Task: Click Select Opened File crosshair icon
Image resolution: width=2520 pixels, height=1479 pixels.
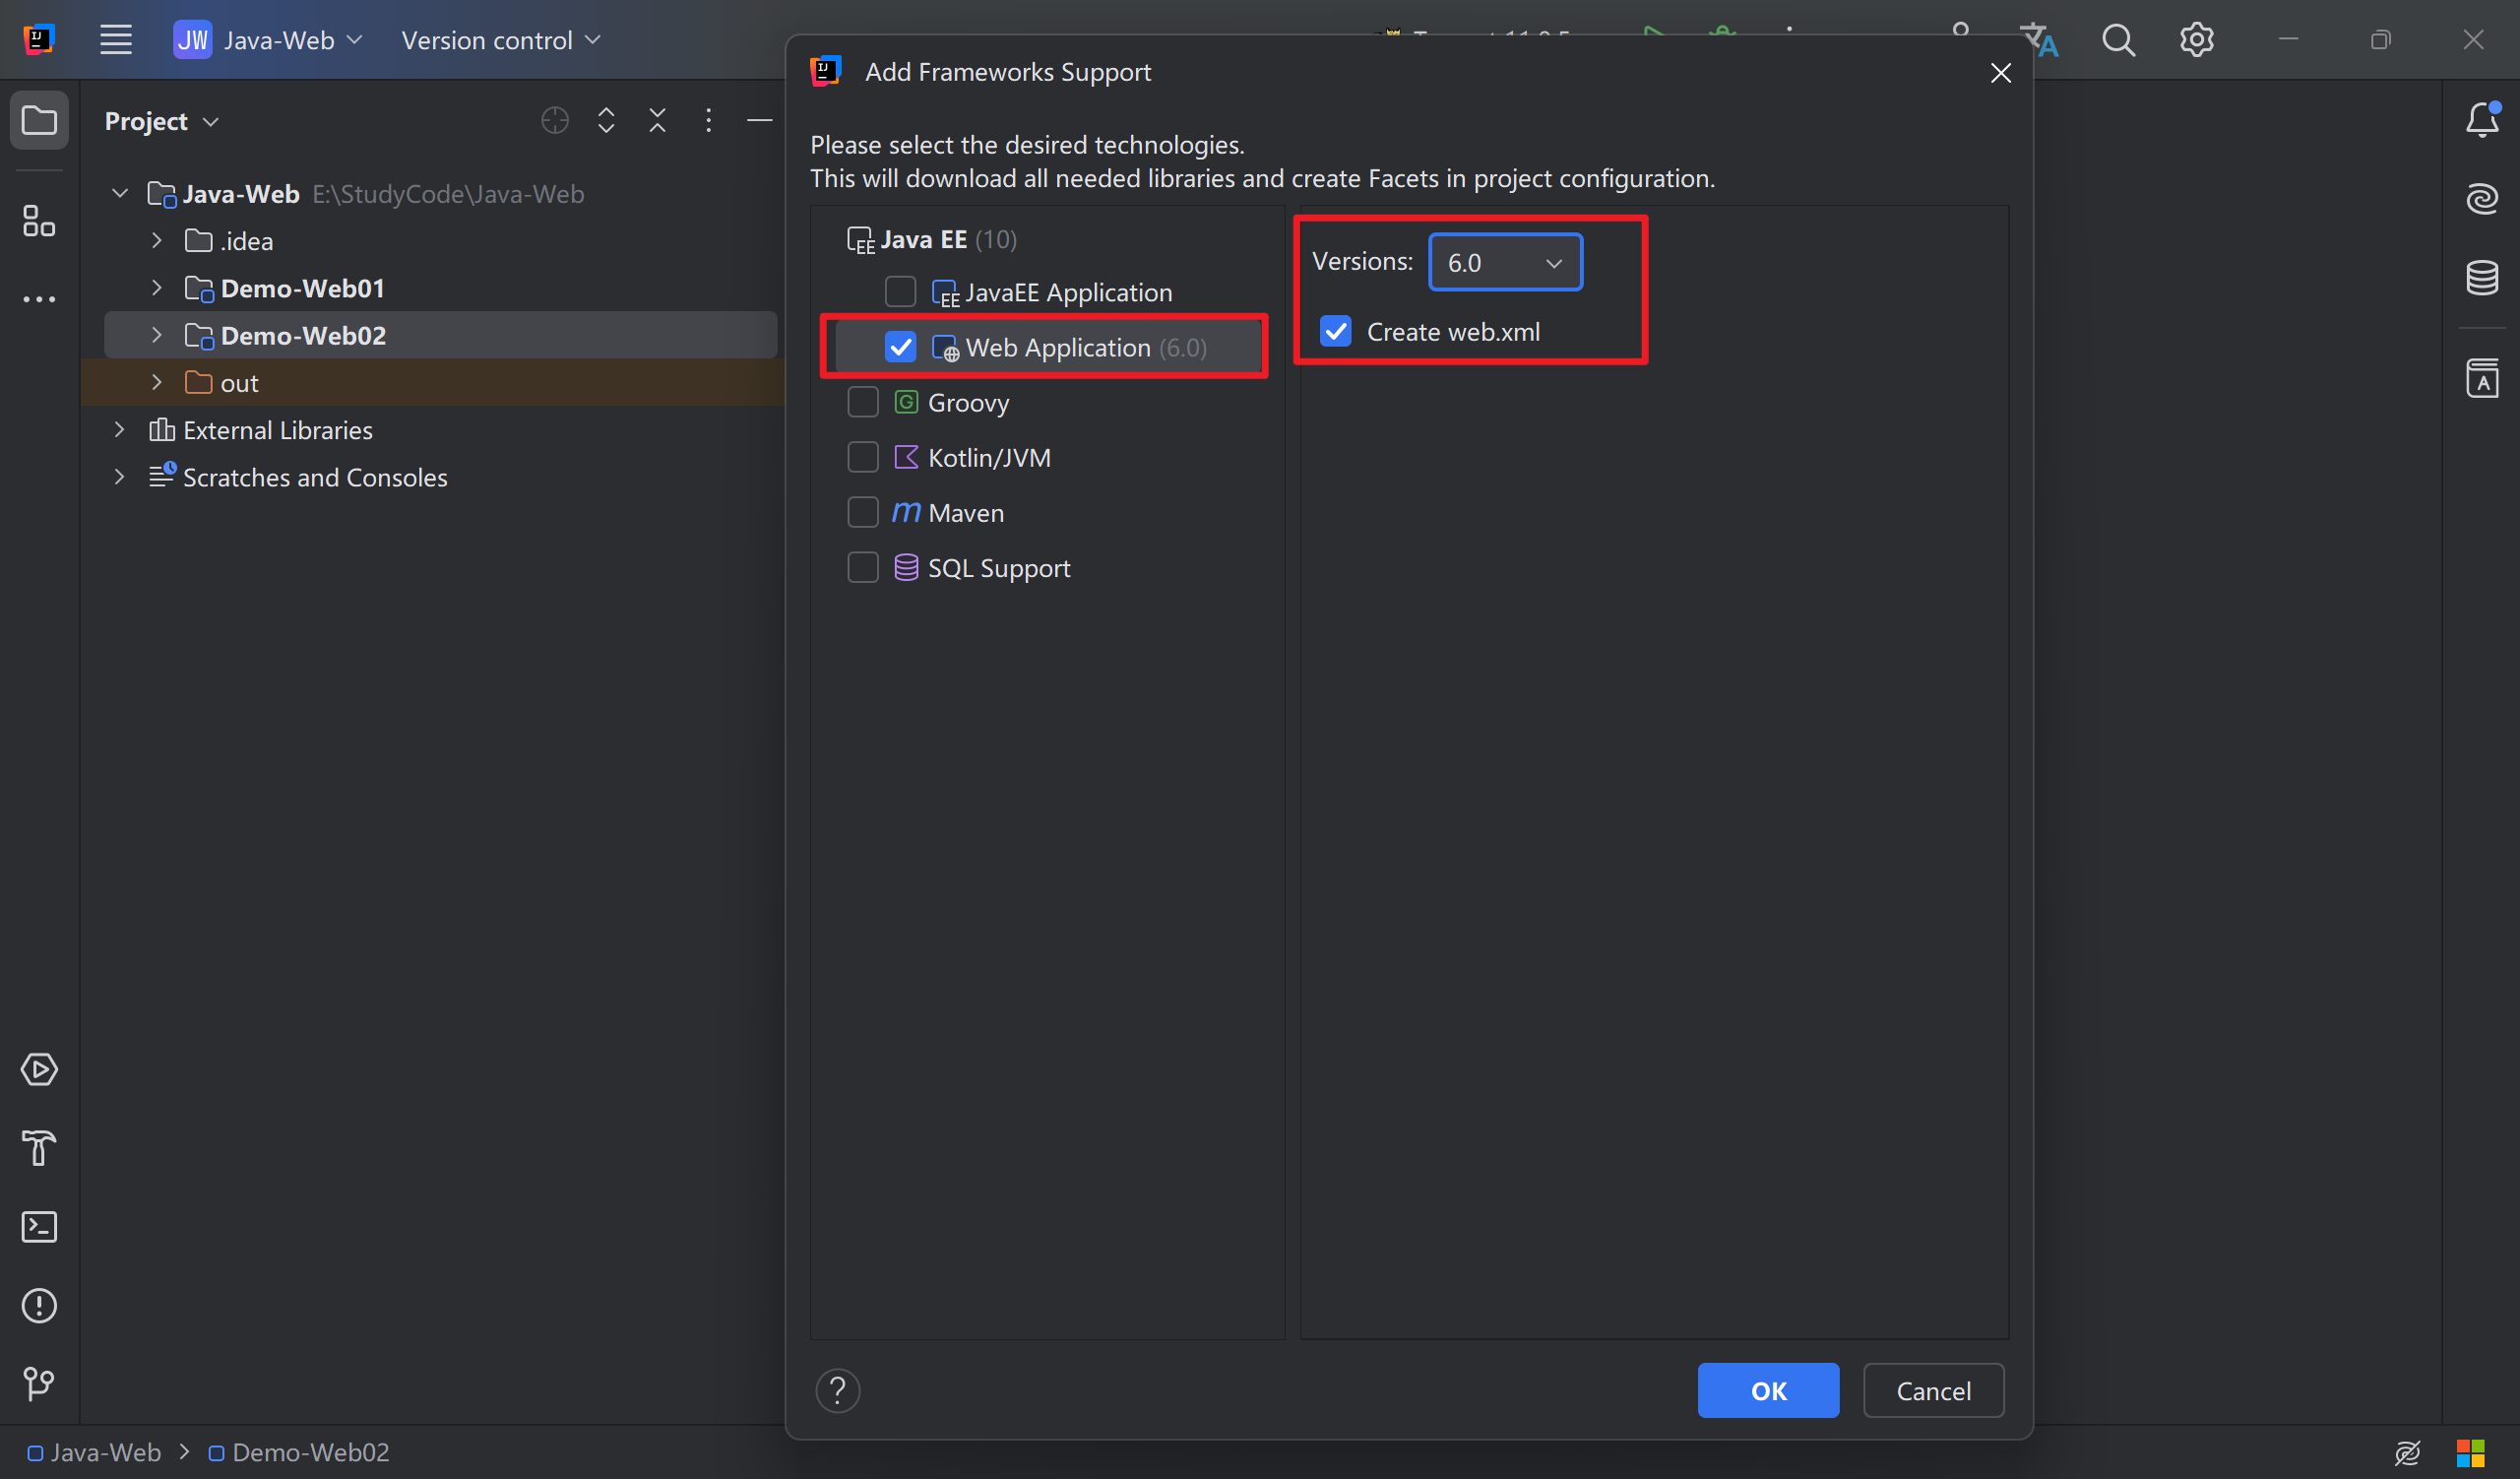Action: (555, 121)
